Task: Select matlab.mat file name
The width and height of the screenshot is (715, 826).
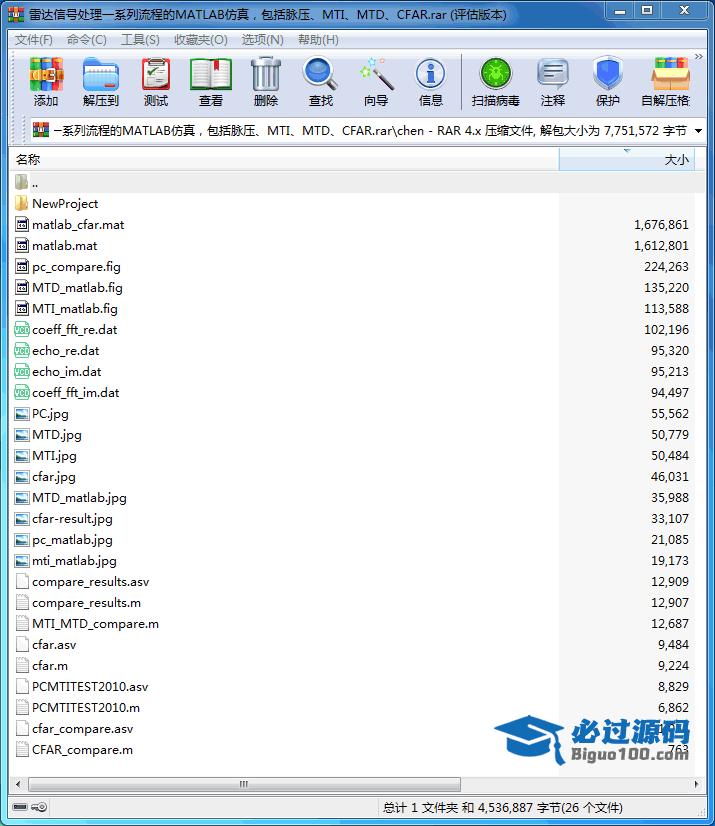Action: (x=64, y=246)
